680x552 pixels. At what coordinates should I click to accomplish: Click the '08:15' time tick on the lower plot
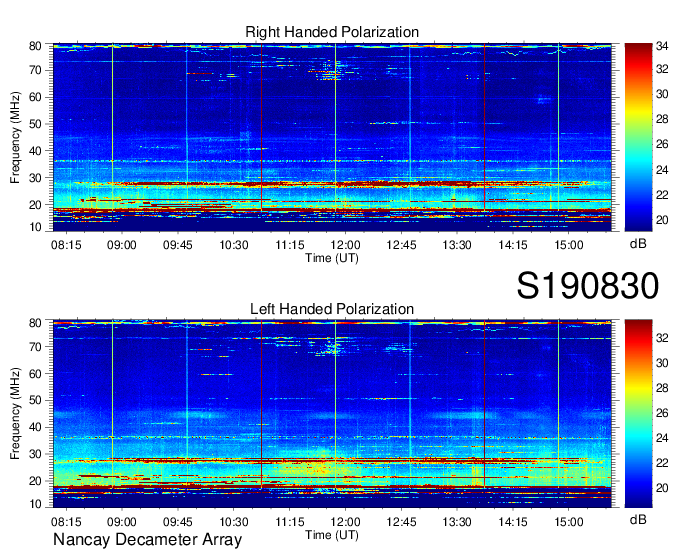coord(66,522)
